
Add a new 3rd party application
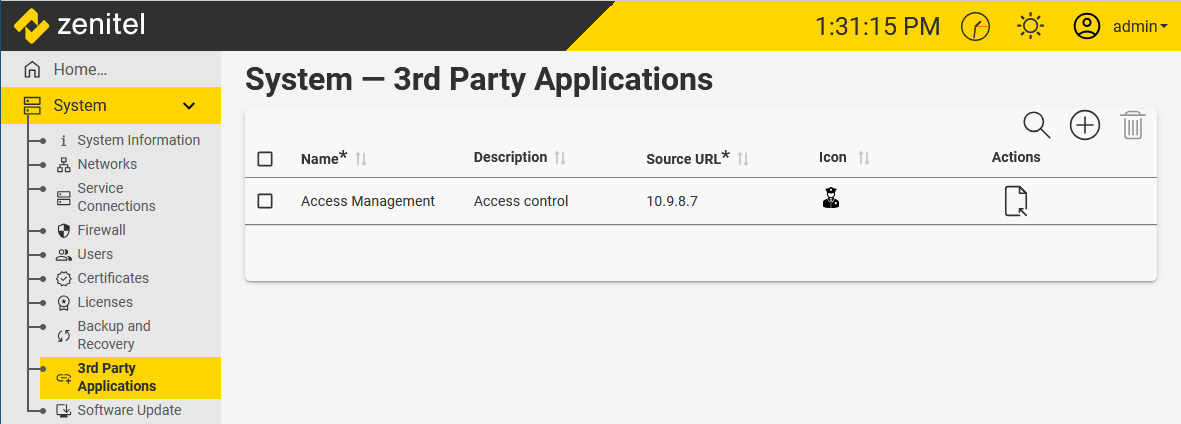[1085, 126]
